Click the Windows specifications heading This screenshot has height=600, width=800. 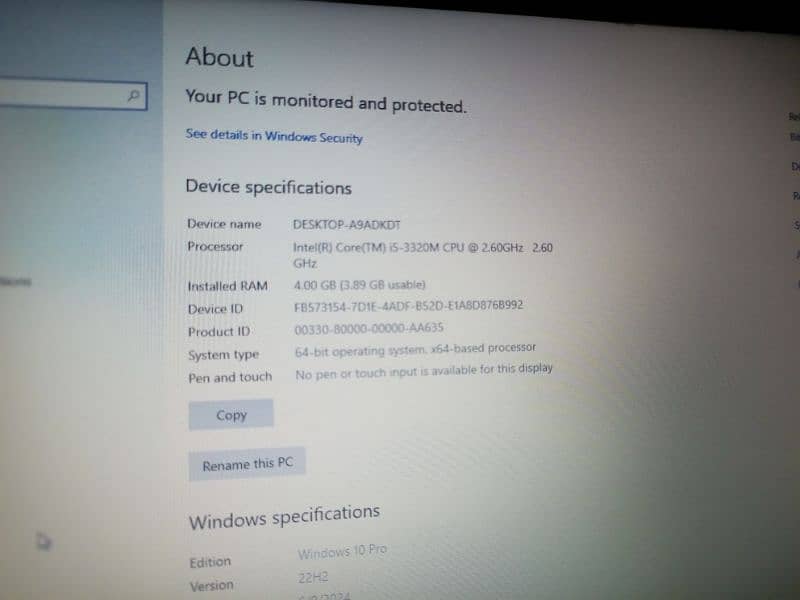click(284, 517)
